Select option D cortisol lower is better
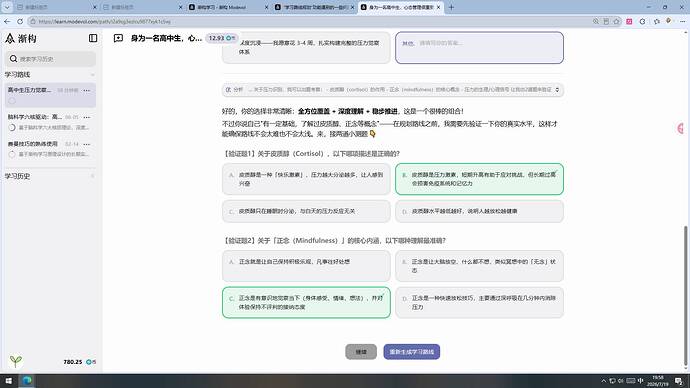The width and height of the screenshot is (690, 388). pos(479,211)
